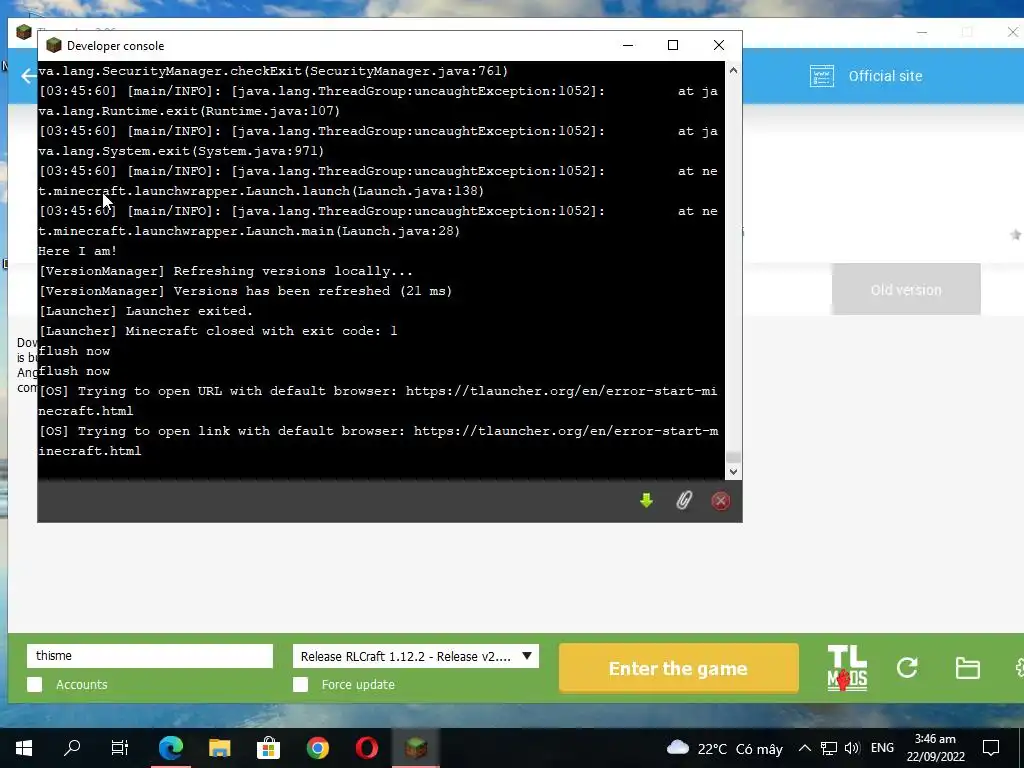Click the settings gear icon in TLauncher

(x=1019, y=667)
